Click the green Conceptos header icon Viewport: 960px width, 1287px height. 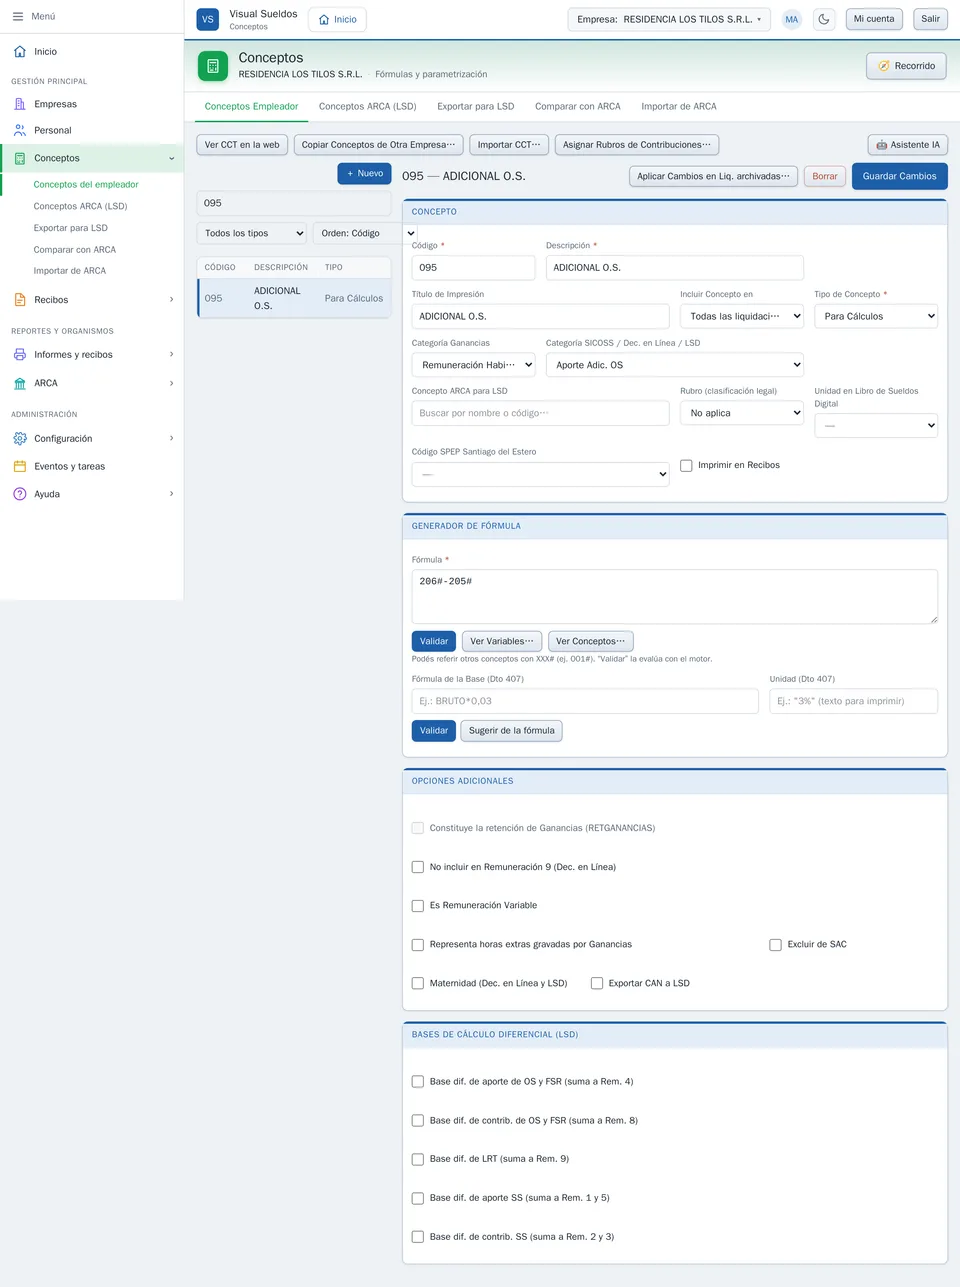coord(213,66)
